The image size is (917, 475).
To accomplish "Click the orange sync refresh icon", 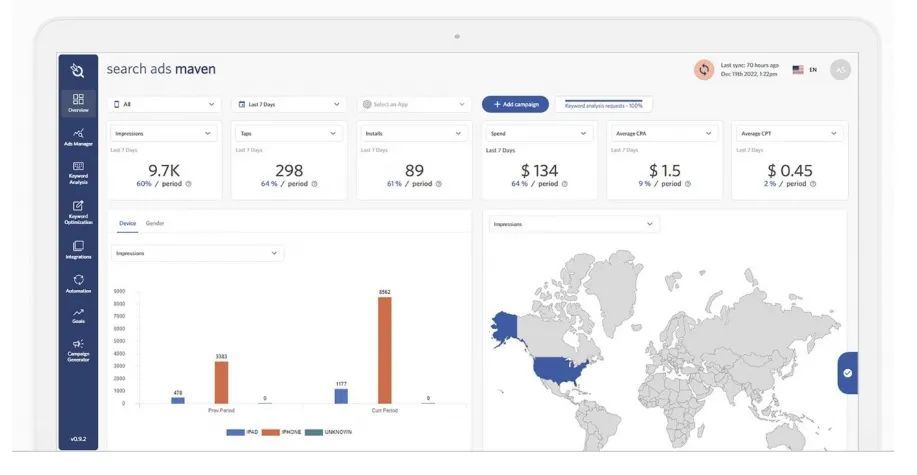I will pos(704,69).
